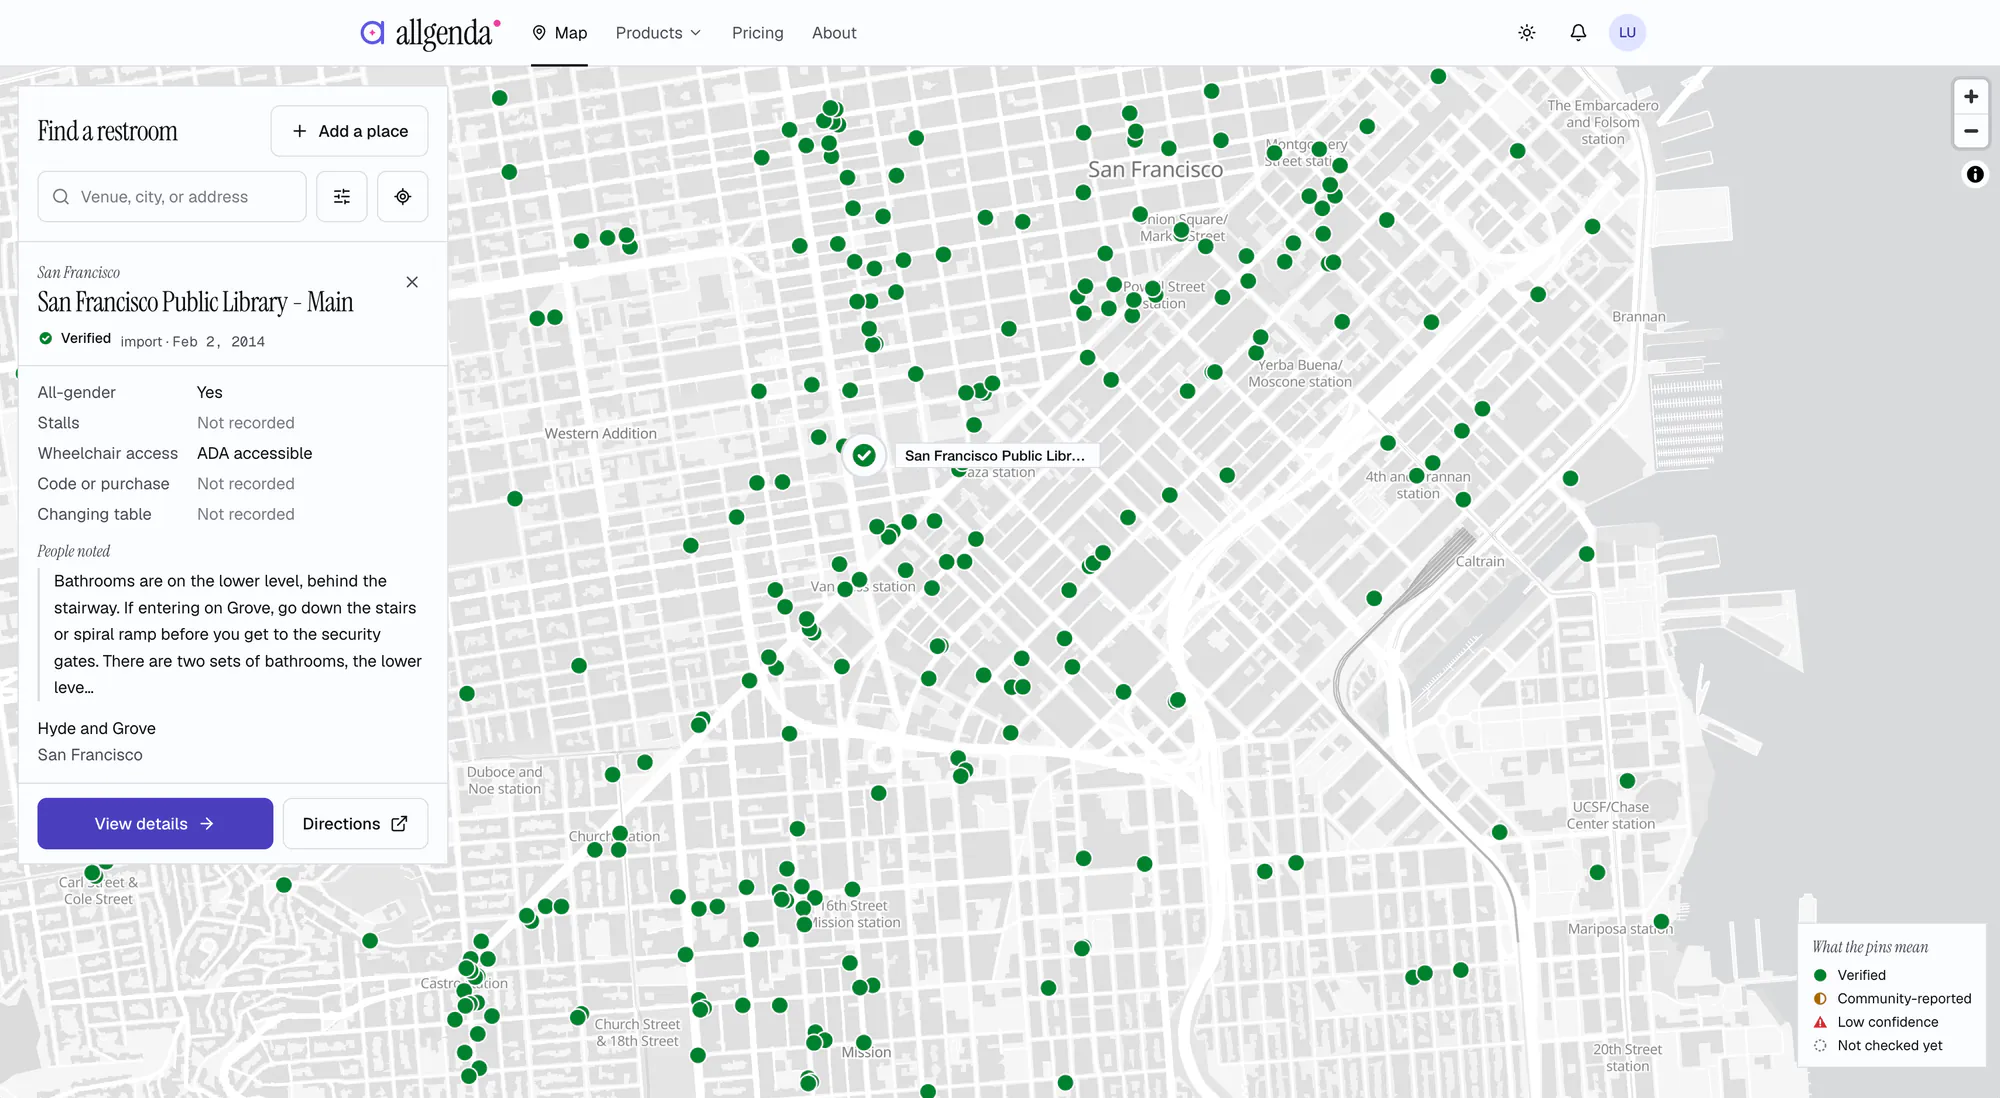2000x1098 pixels.
Task: Click the Low confidence triangle legend icon
Action: [1820, 1022]
